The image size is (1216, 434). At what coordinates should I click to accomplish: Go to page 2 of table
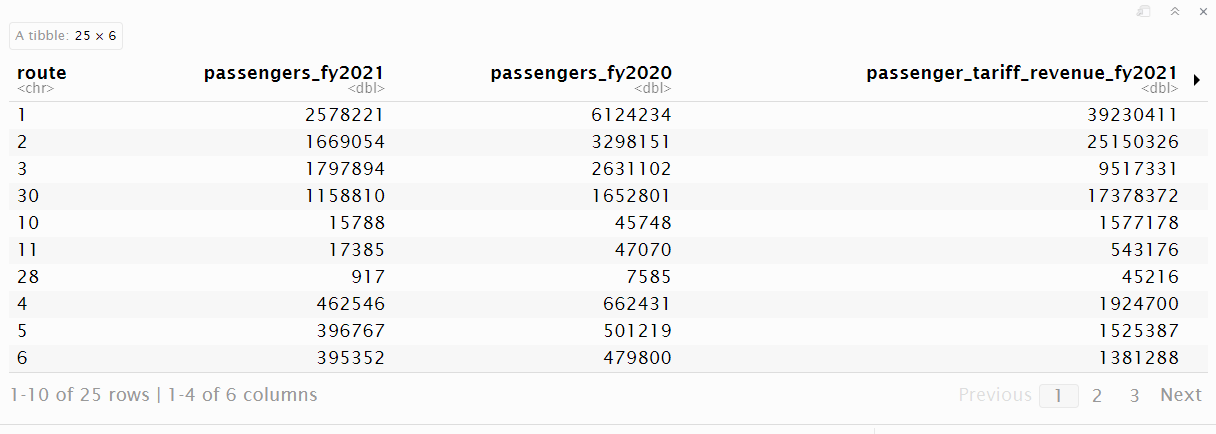click(1097, 395)
